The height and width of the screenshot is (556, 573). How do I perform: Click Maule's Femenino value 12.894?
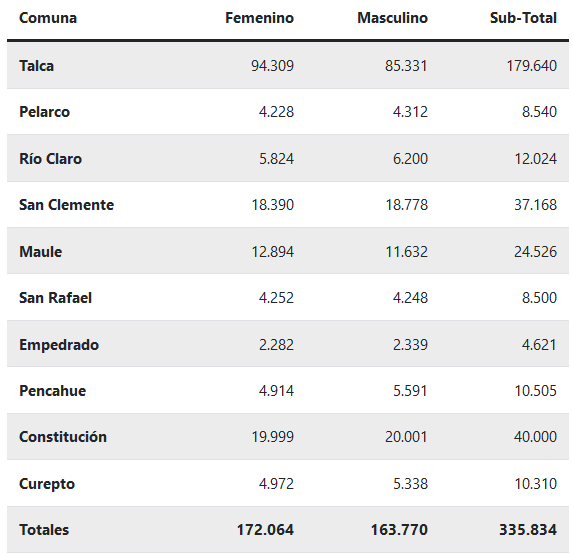pos(273,252)
